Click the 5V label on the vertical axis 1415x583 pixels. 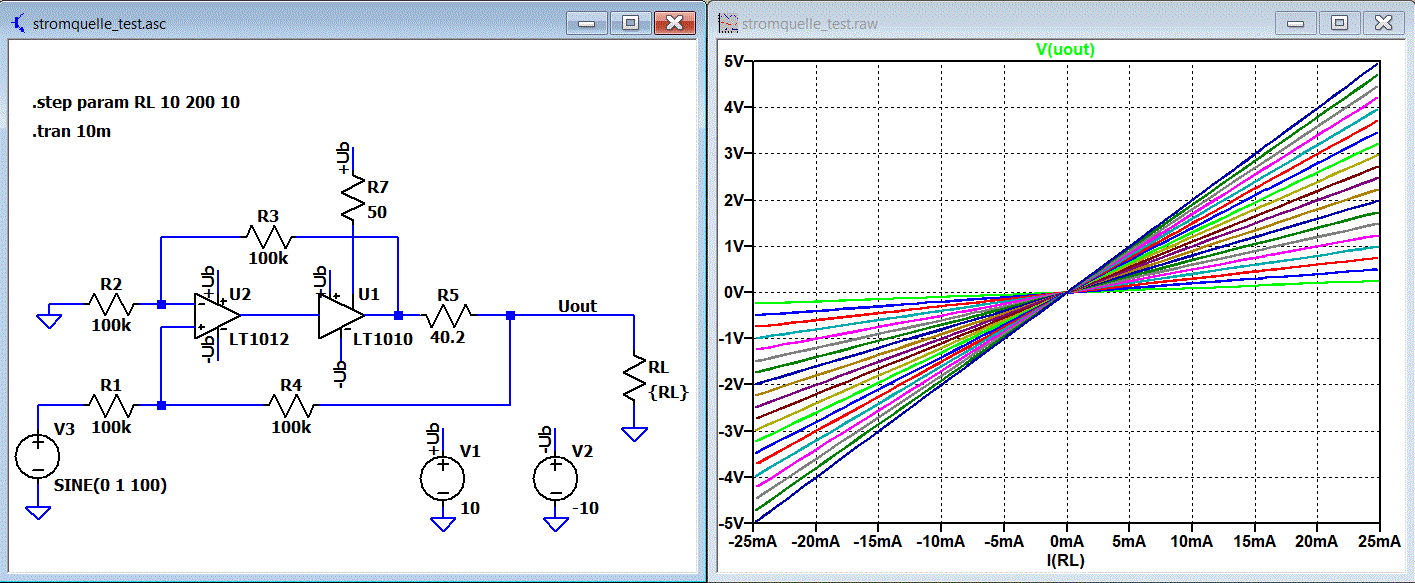click(734, 61)
